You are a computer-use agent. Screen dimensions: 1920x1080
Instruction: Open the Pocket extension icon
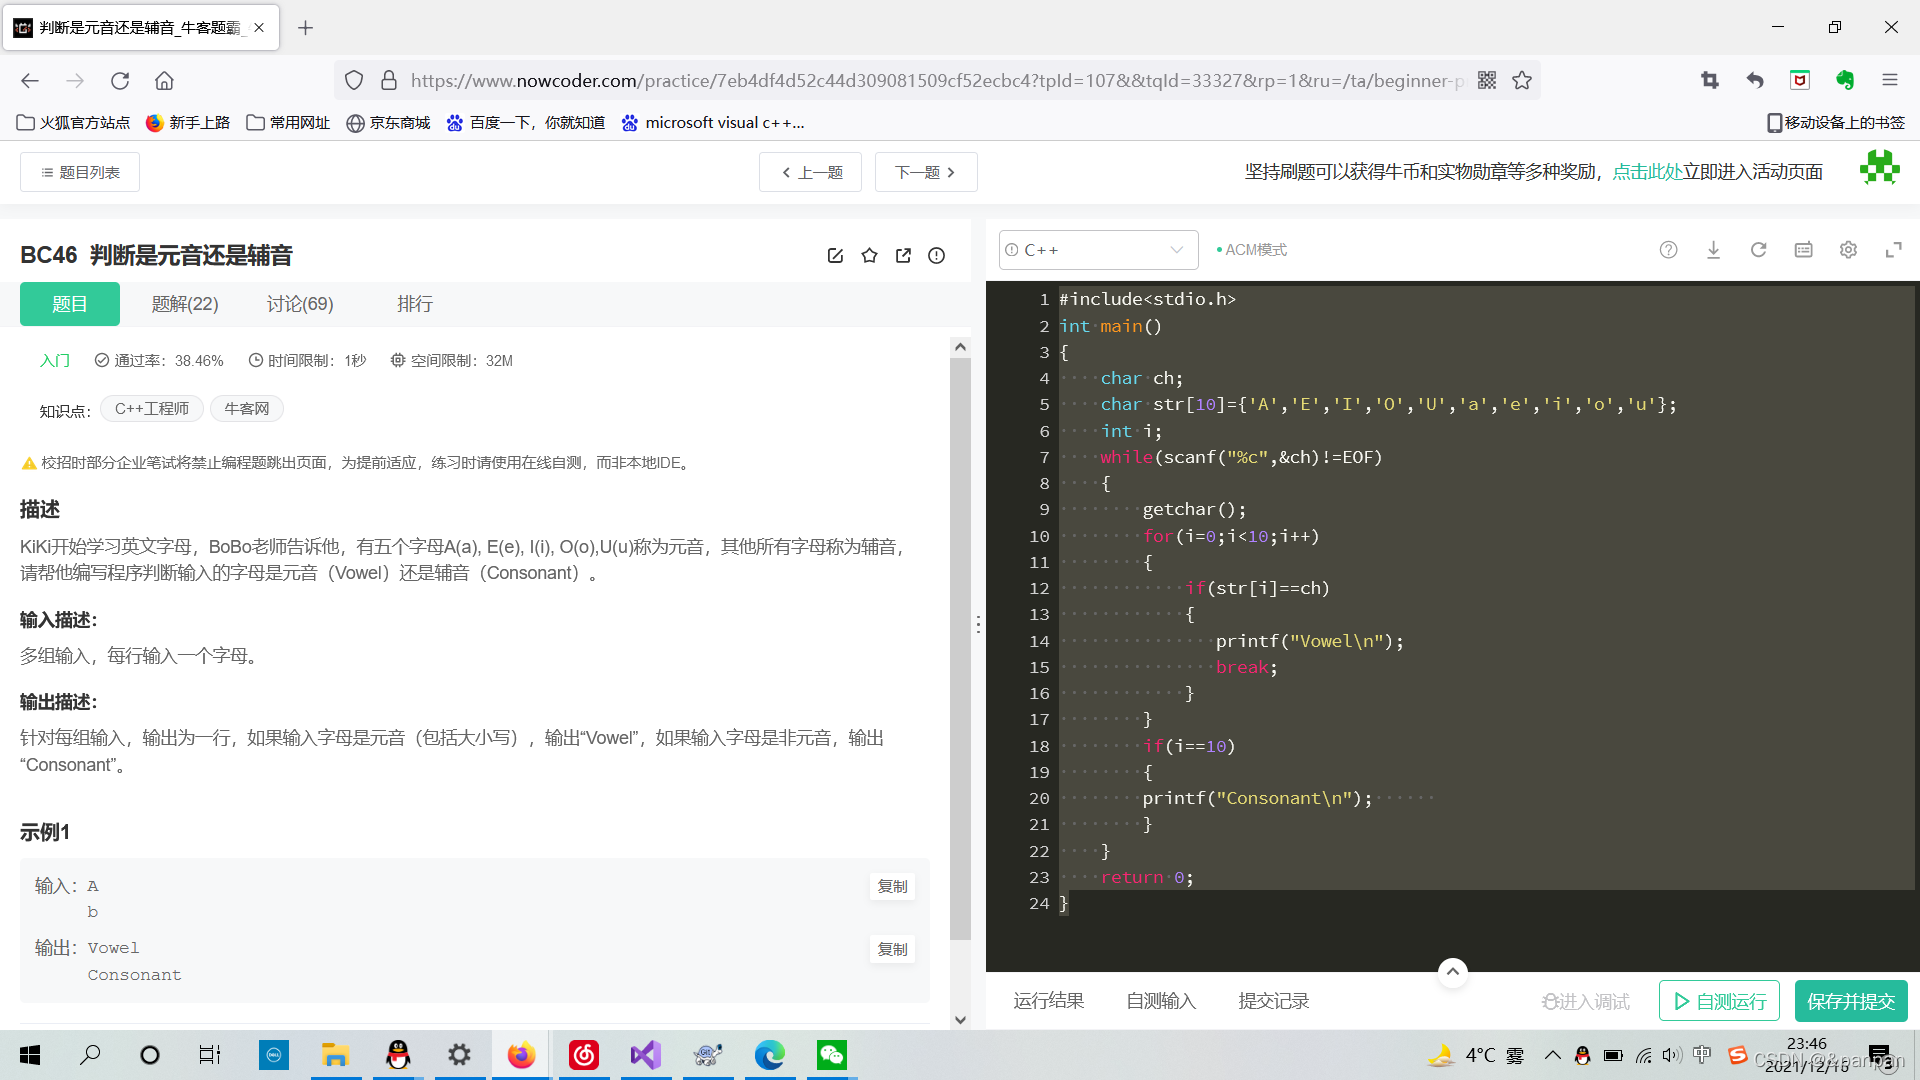1800,81
